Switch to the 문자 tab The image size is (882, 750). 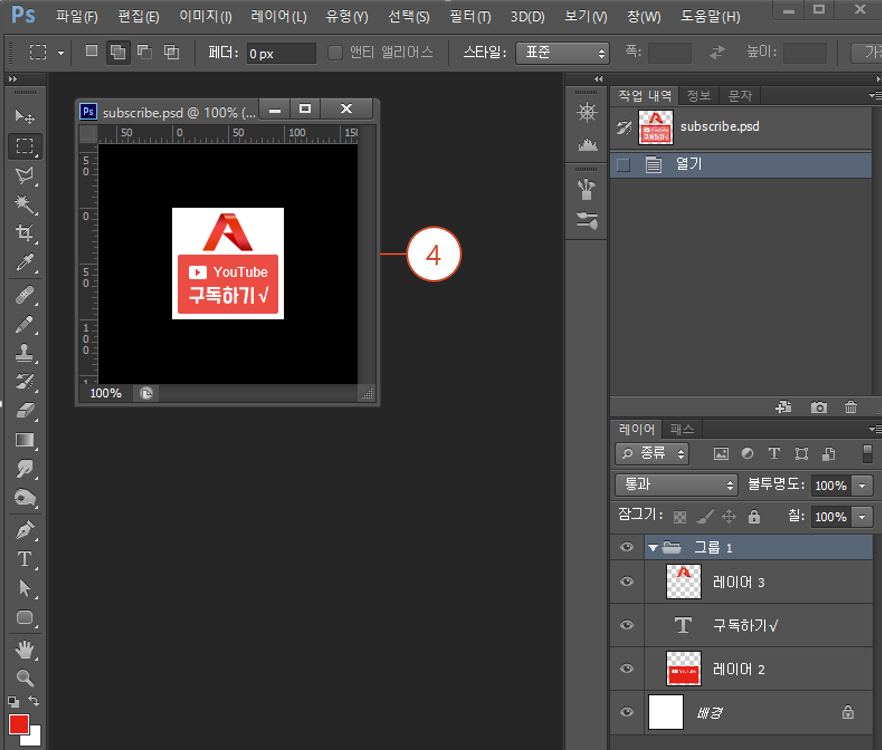pos(740,96)
